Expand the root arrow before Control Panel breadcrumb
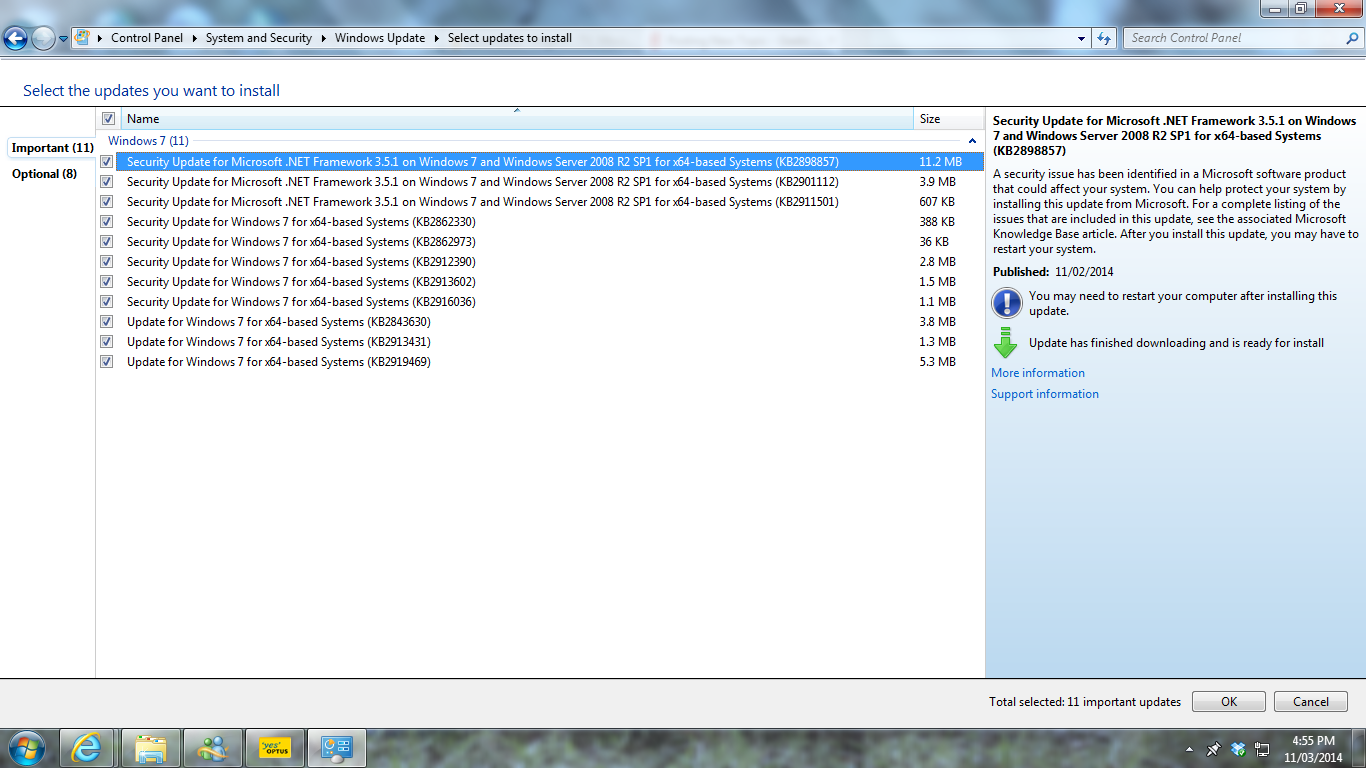 (100, 38)
